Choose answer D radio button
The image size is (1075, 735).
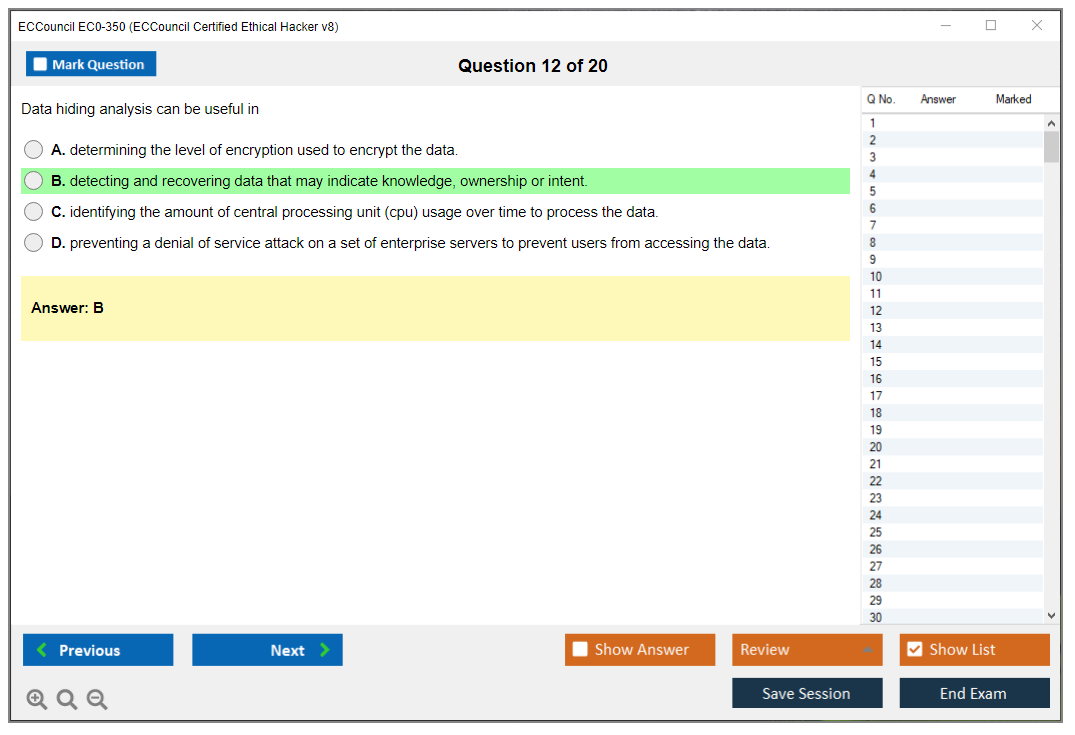(x=34, y=243)
